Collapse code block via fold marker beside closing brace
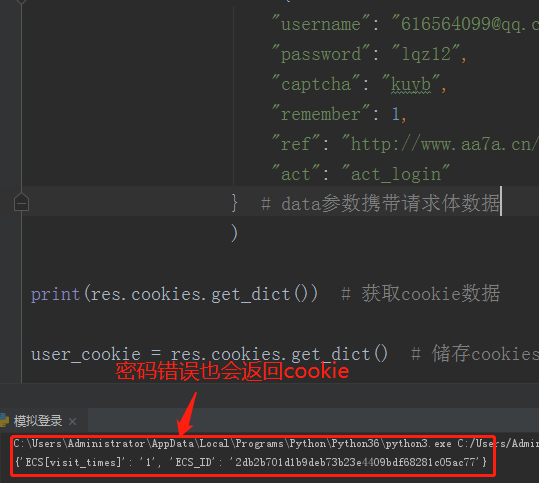 pos(21,202)
